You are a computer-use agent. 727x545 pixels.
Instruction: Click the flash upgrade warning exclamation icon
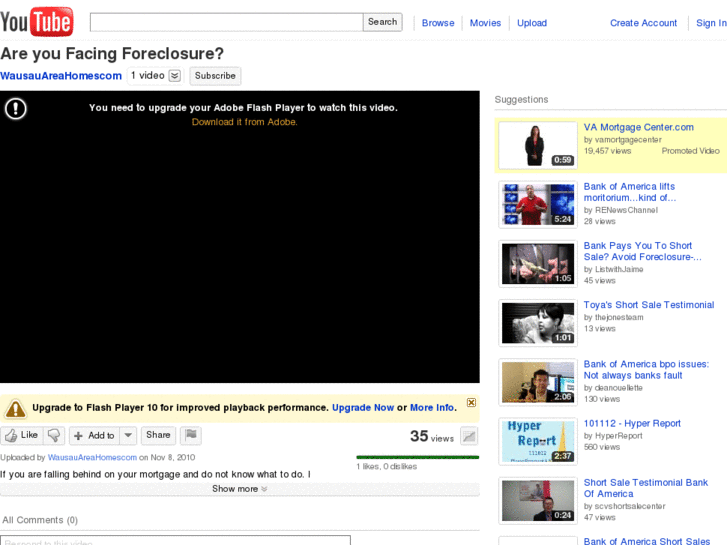point(15,109)
